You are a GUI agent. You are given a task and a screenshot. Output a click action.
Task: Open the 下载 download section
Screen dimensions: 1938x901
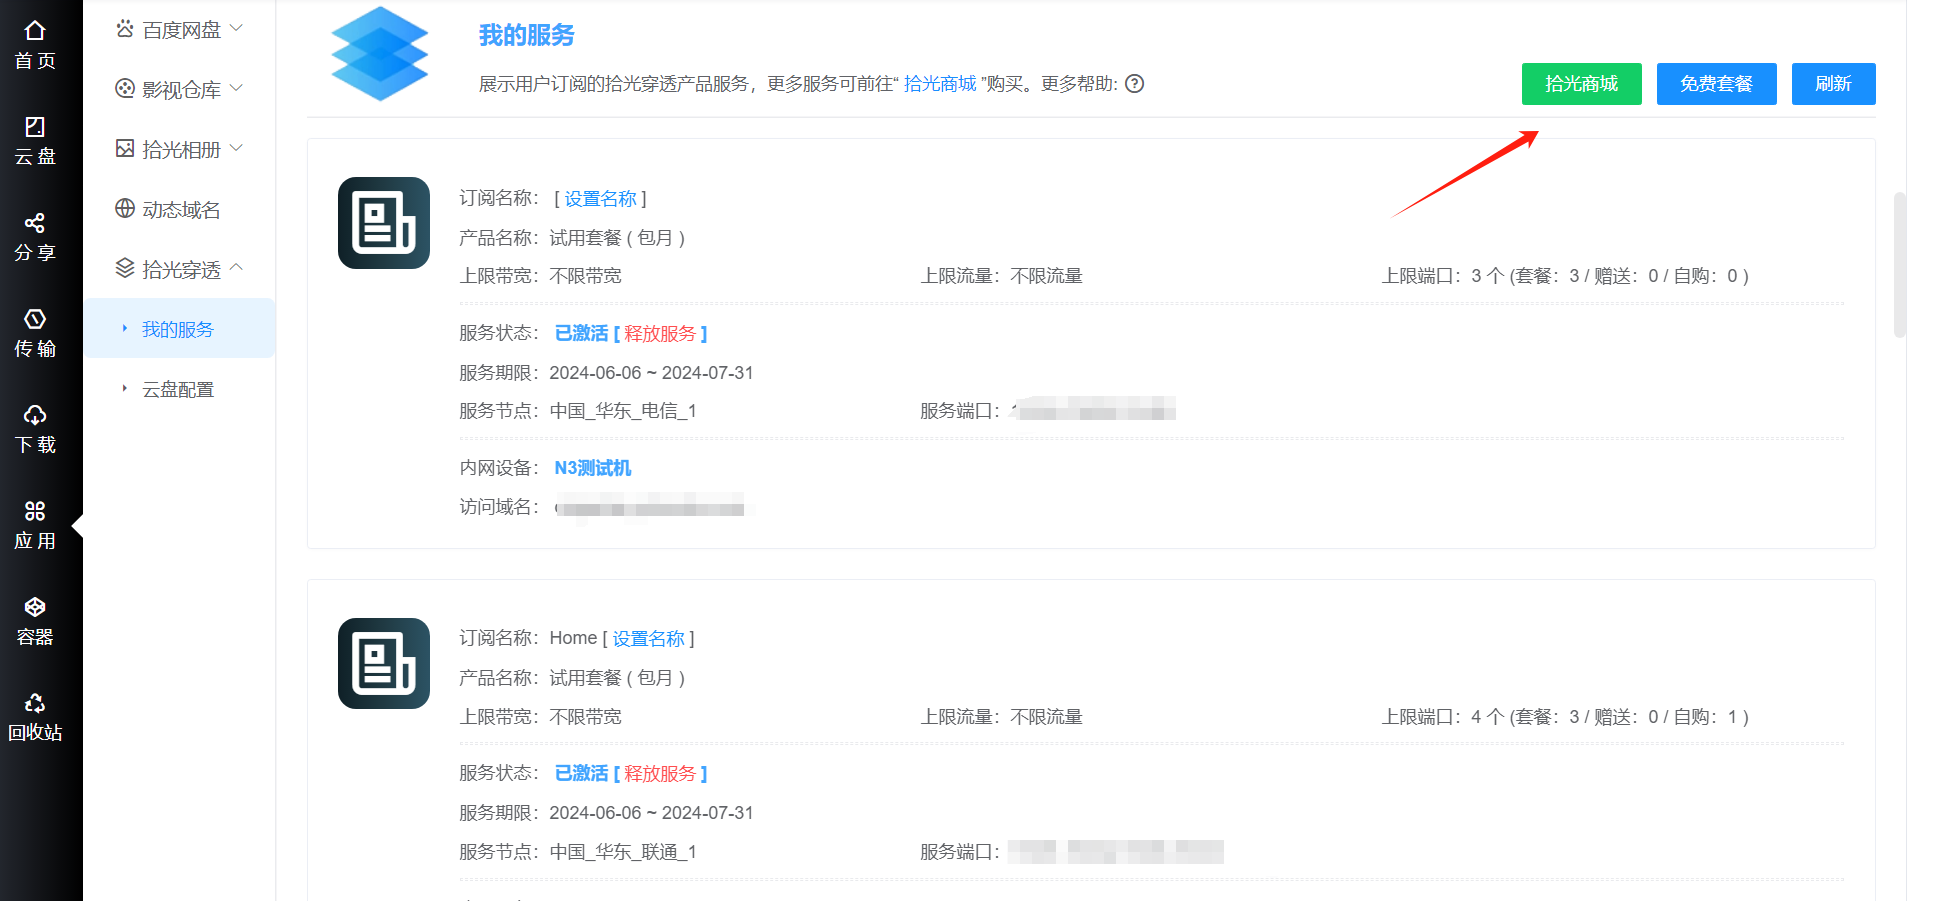click(35, 429)
